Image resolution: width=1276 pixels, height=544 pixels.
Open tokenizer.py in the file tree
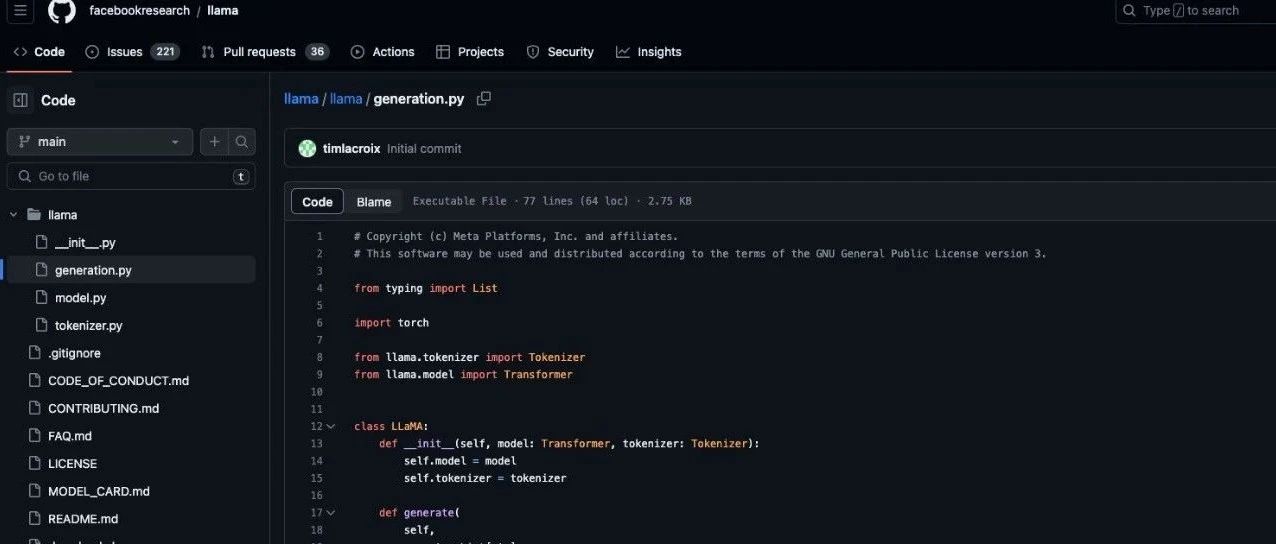pyautogui.click(x=88, y=326)
